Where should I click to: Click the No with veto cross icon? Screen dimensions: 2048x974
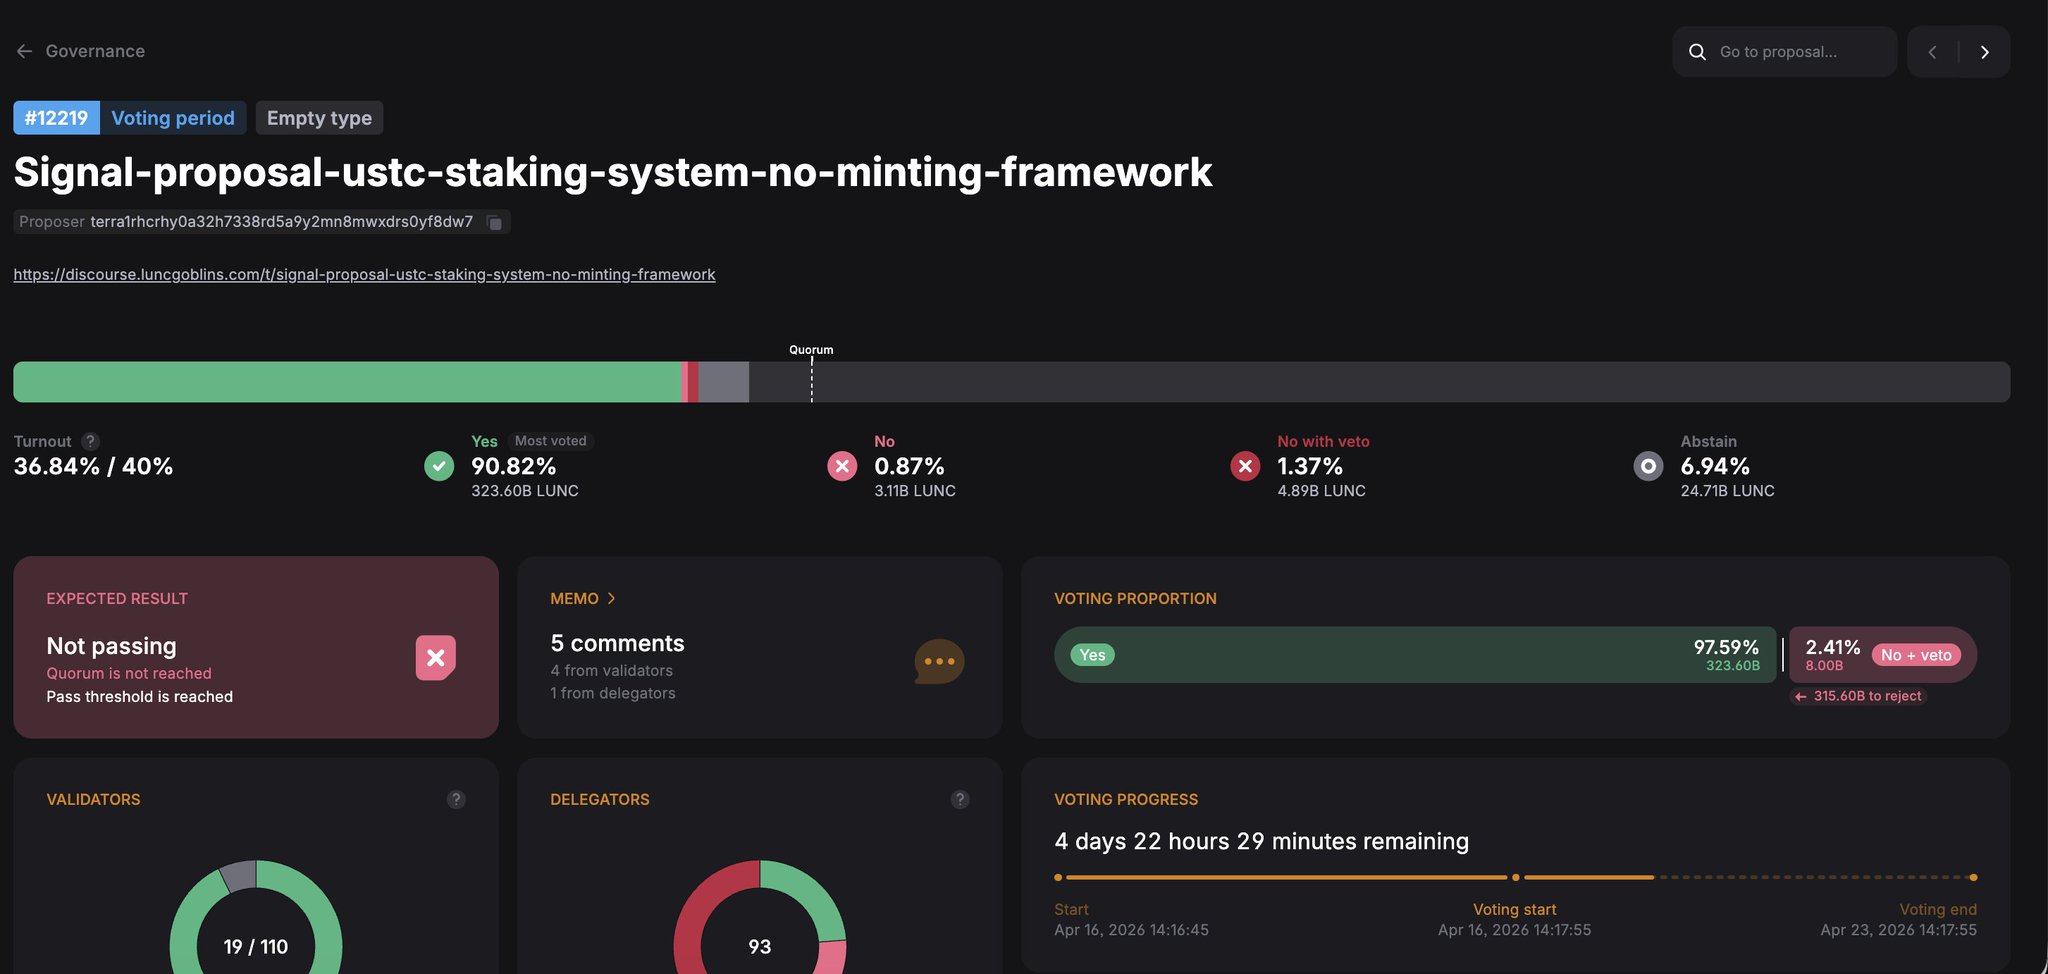click(x=1245, y=466)
